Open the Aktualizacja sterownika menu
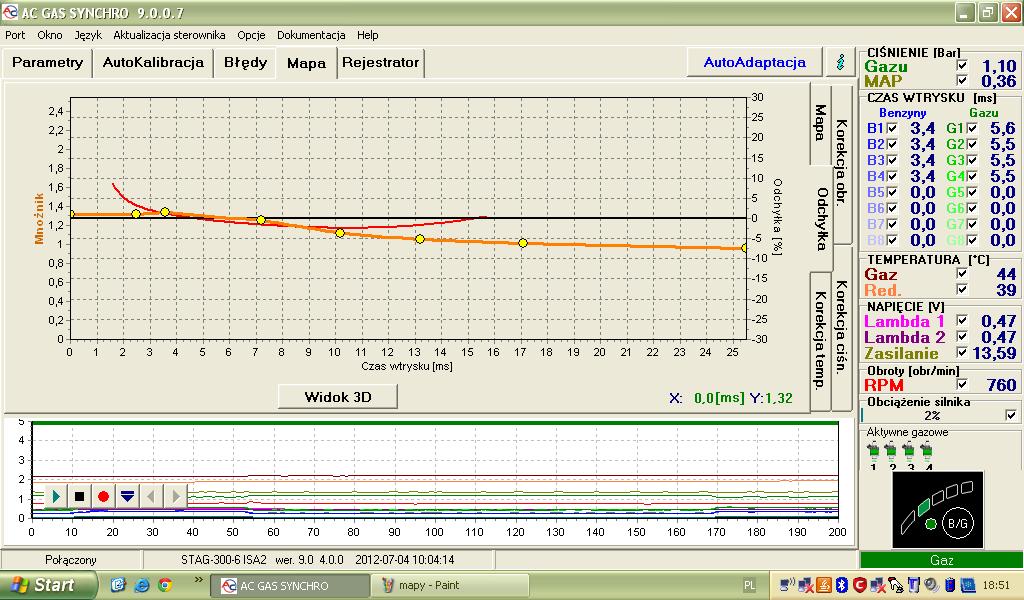Screen dimensions: 1024x600 (169, 34)
